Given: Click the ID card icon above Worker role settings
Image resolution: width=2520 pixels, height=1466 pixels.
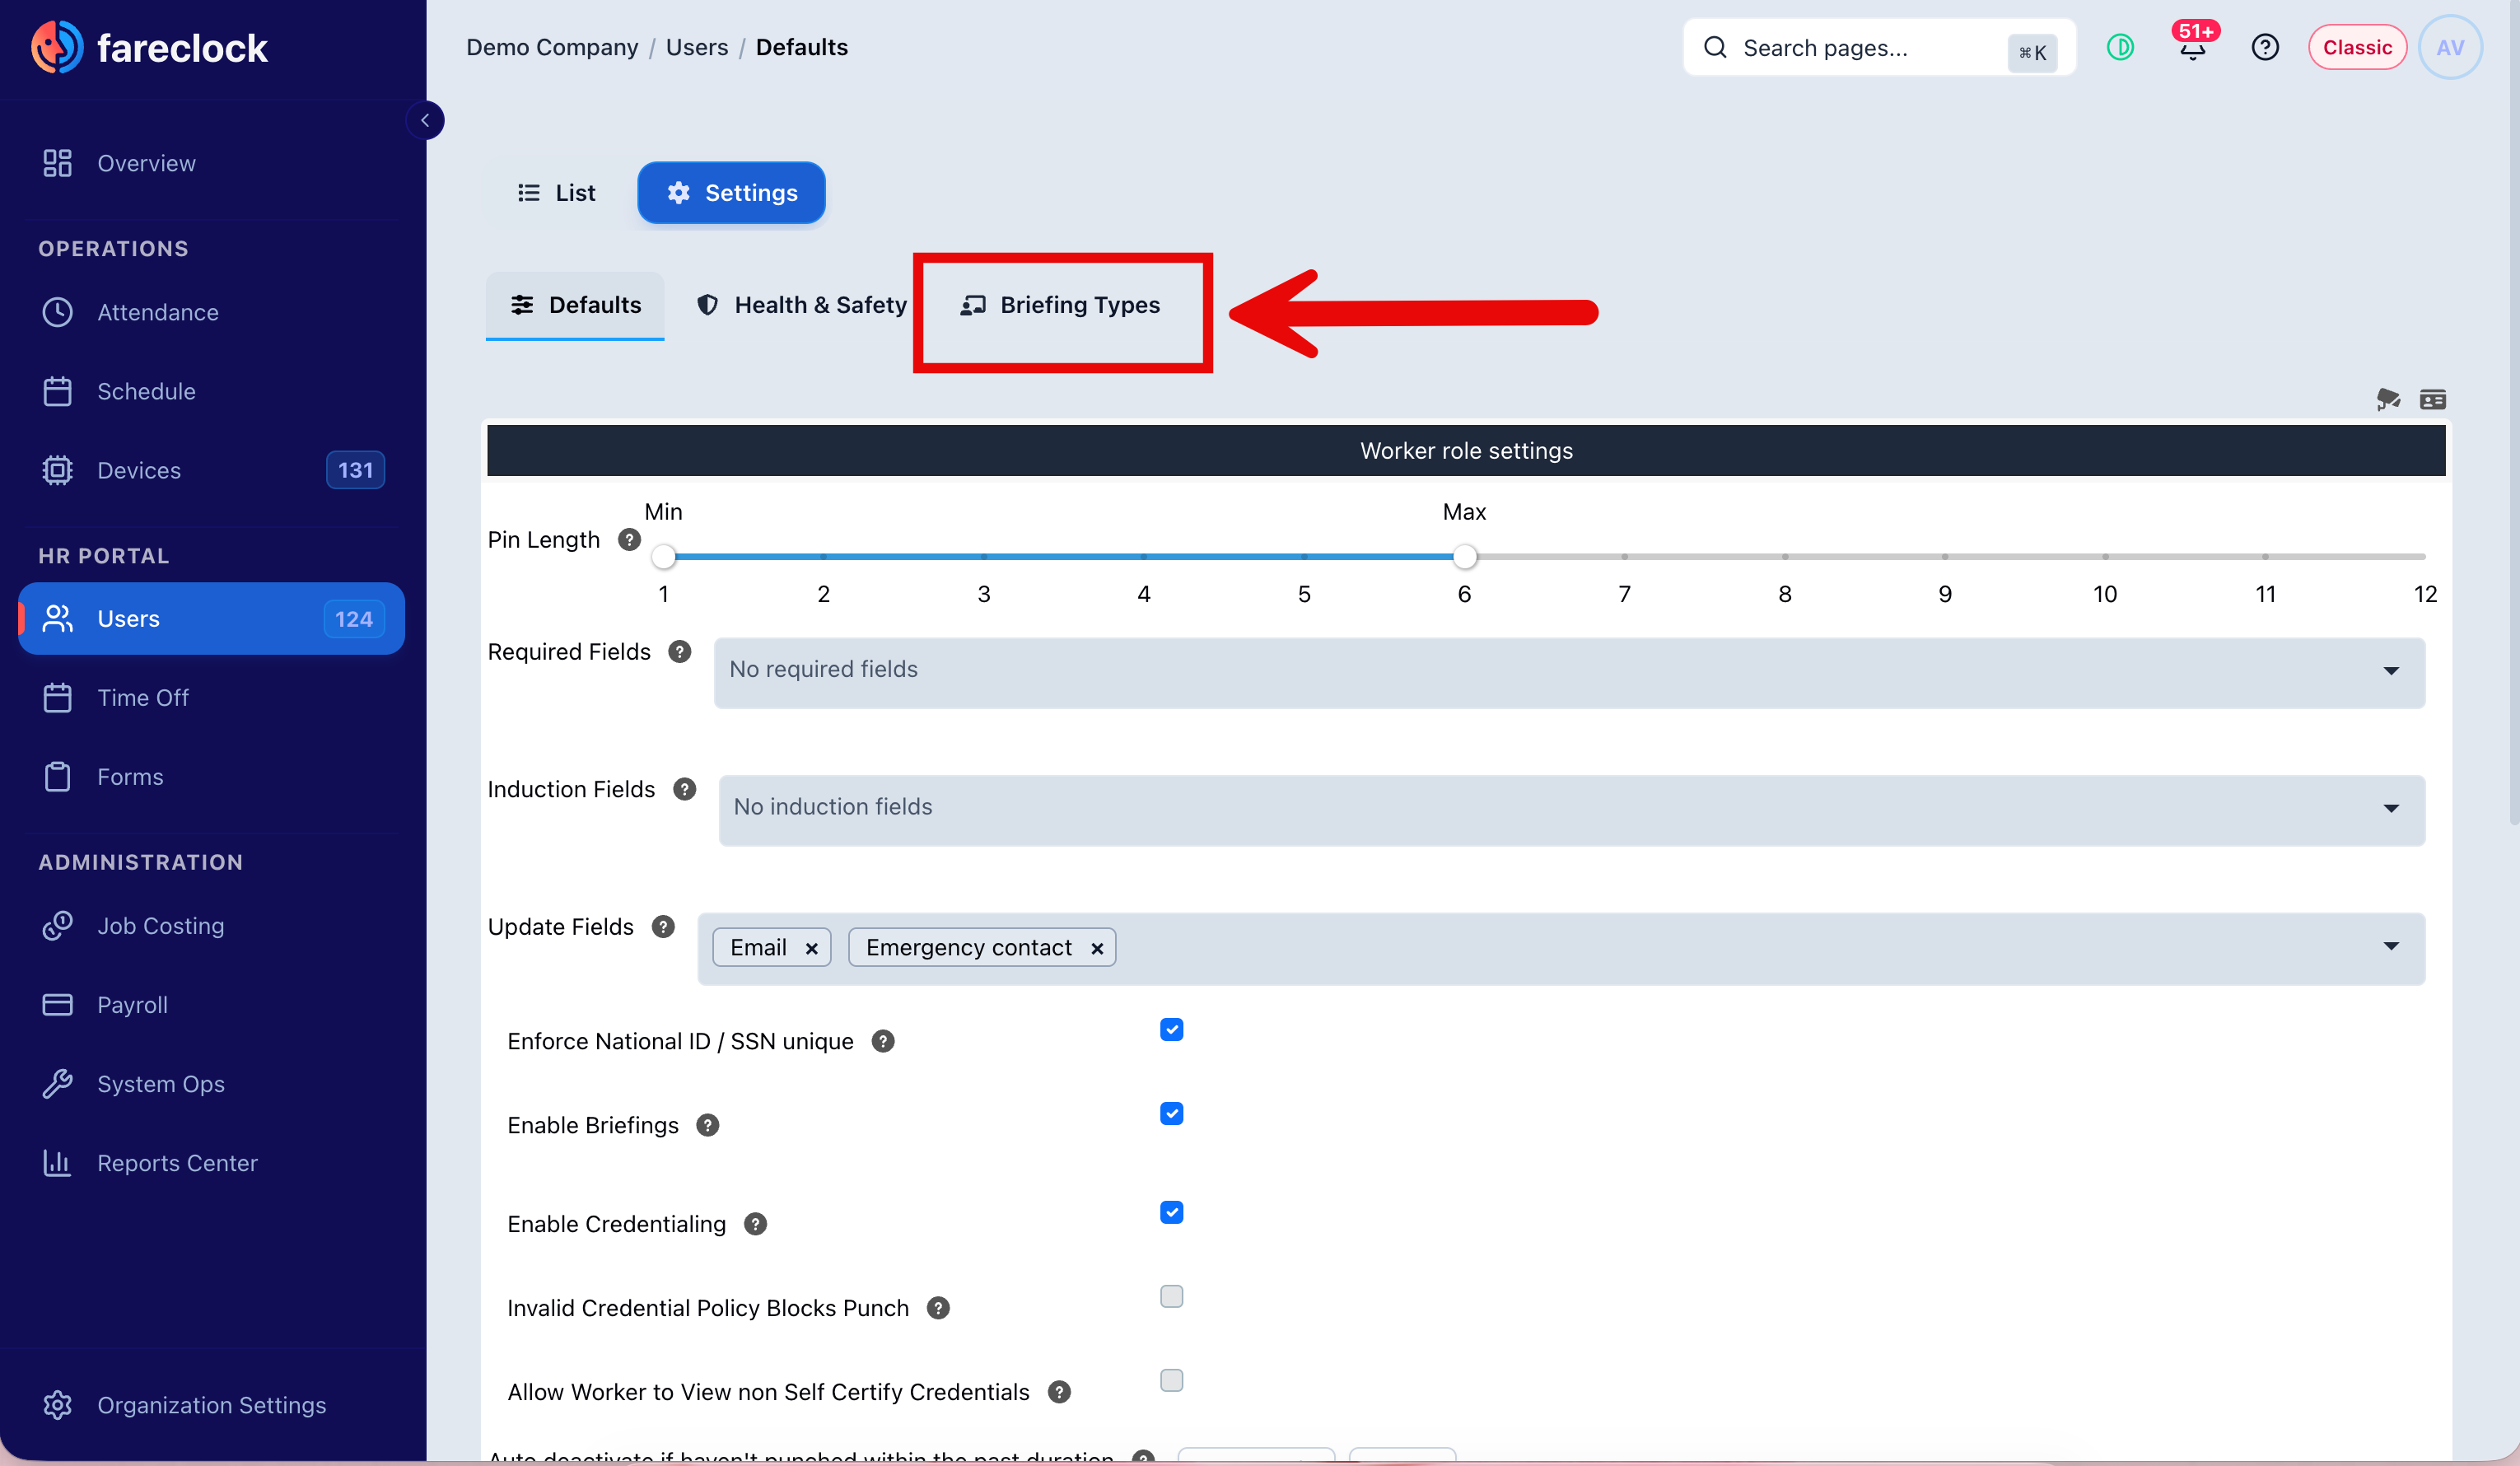Looking at the screenshot, I should tap(2433, 400).
